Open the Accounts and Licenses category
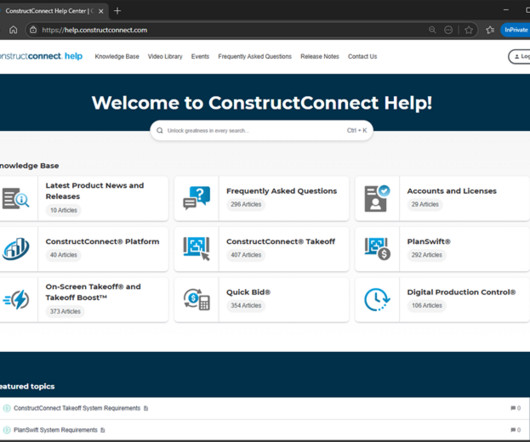The width and height of the screenshot is (530, 442). (x=452, y=191)
